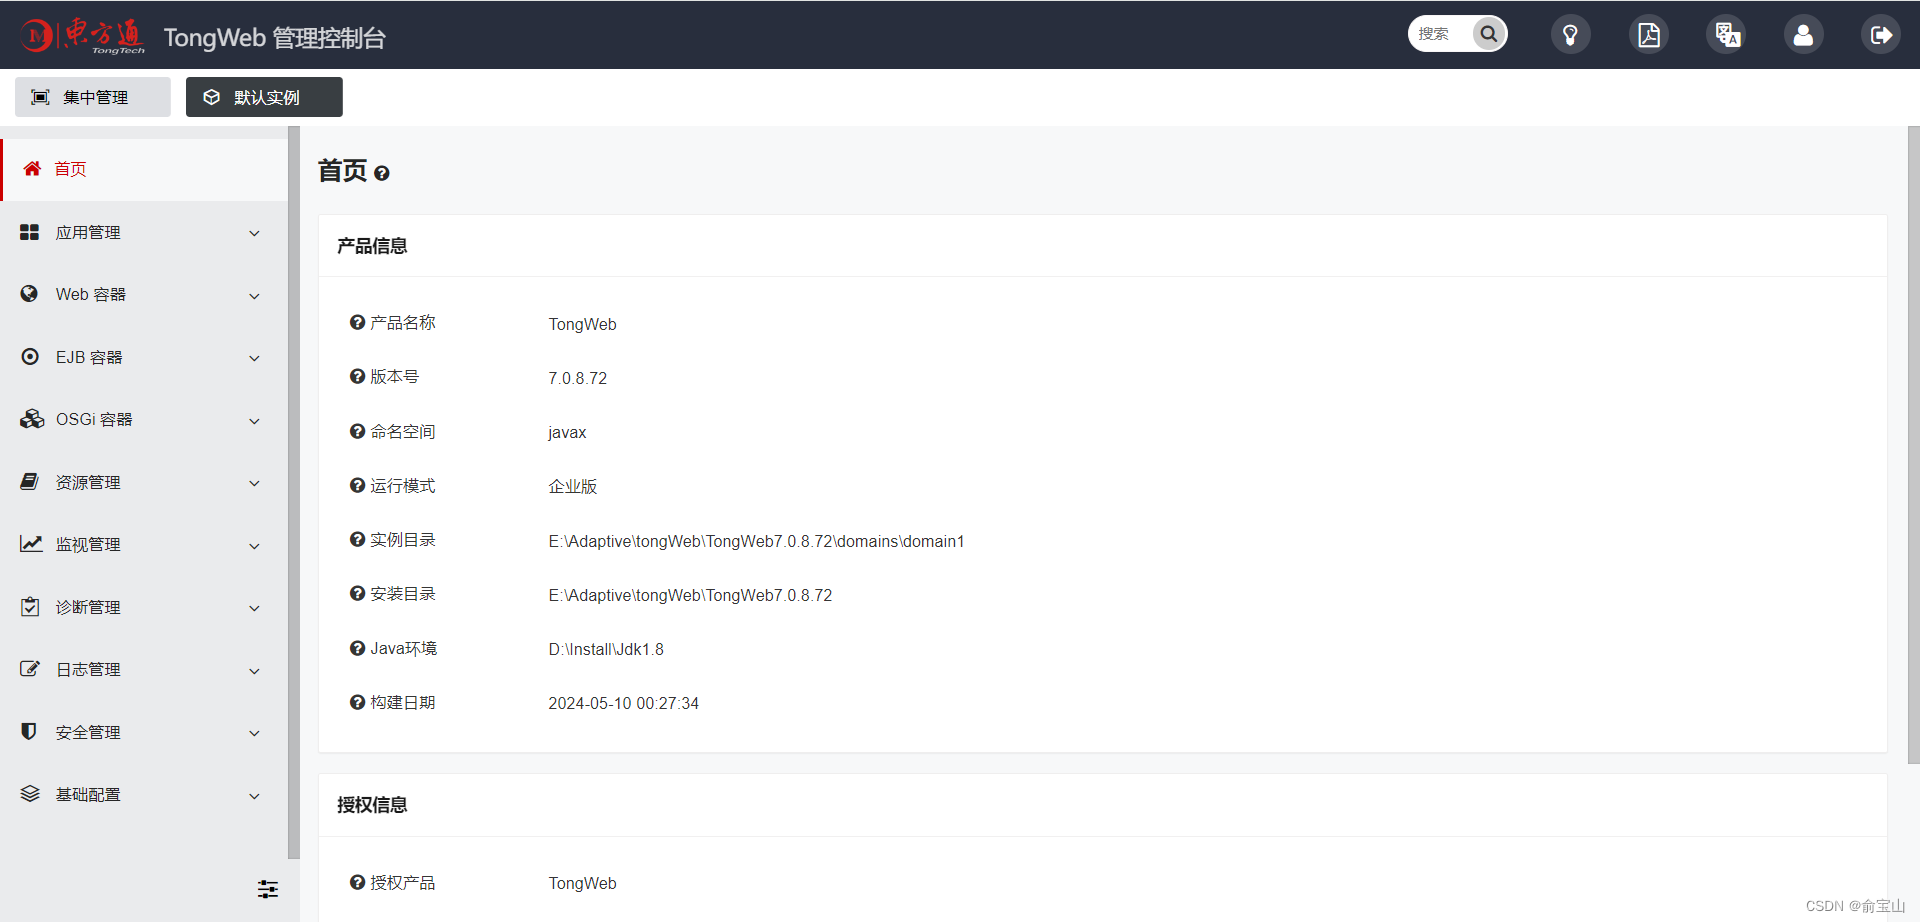Click the search magnifier icon
Image resolution: width=1920 pixels, height=922 pixels.
click(x=1489, y=34)
